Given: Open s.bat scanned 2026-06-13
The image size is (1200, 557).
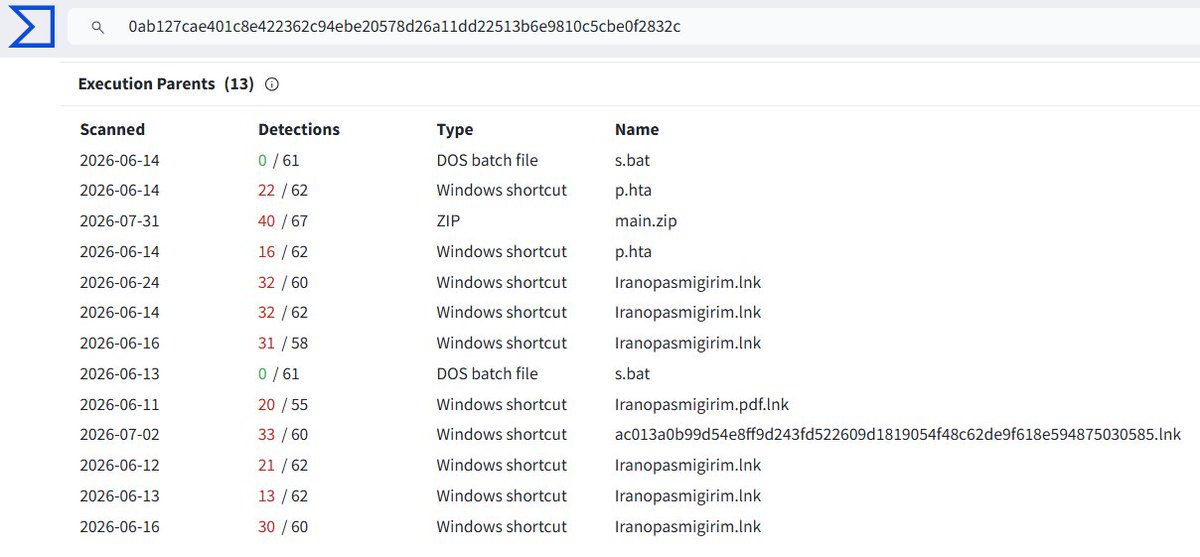Looking at the screenshot, I should coord(632,373).
